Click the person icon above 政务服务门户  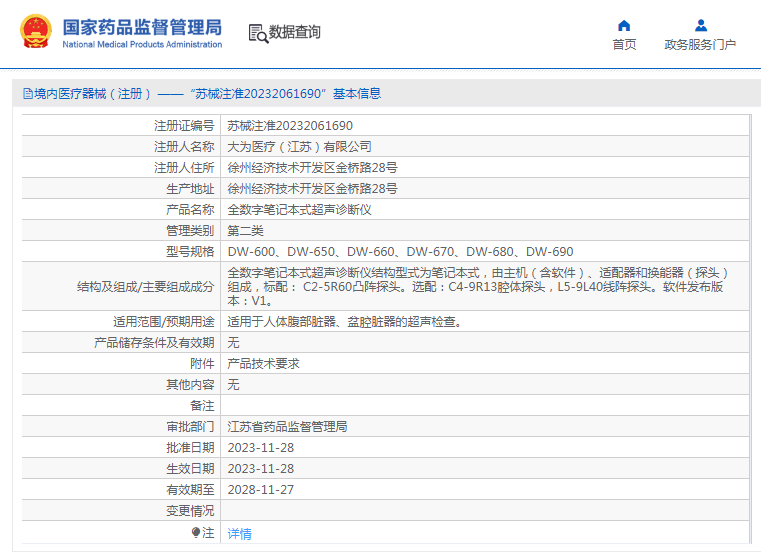pyautogui.click(x=700, y=25)
